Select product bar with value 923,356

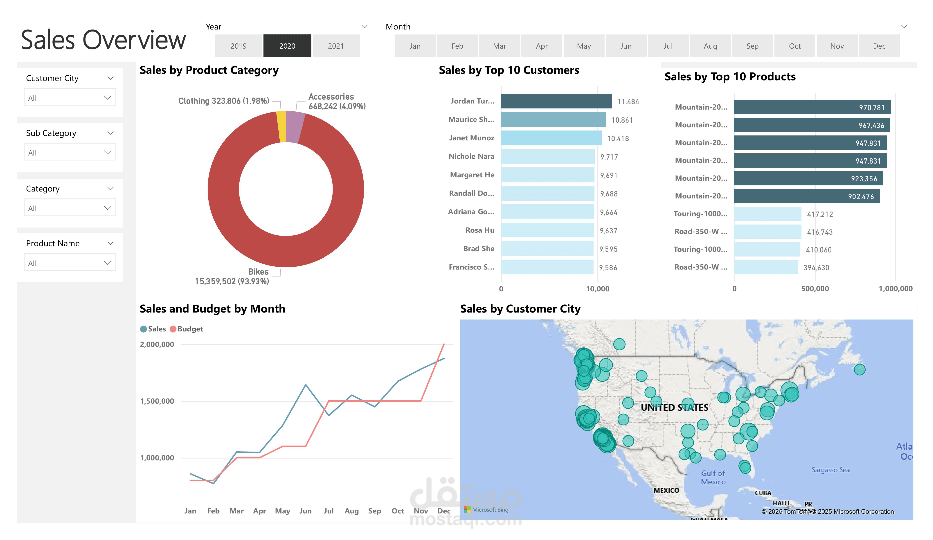[x=809, y=178]
